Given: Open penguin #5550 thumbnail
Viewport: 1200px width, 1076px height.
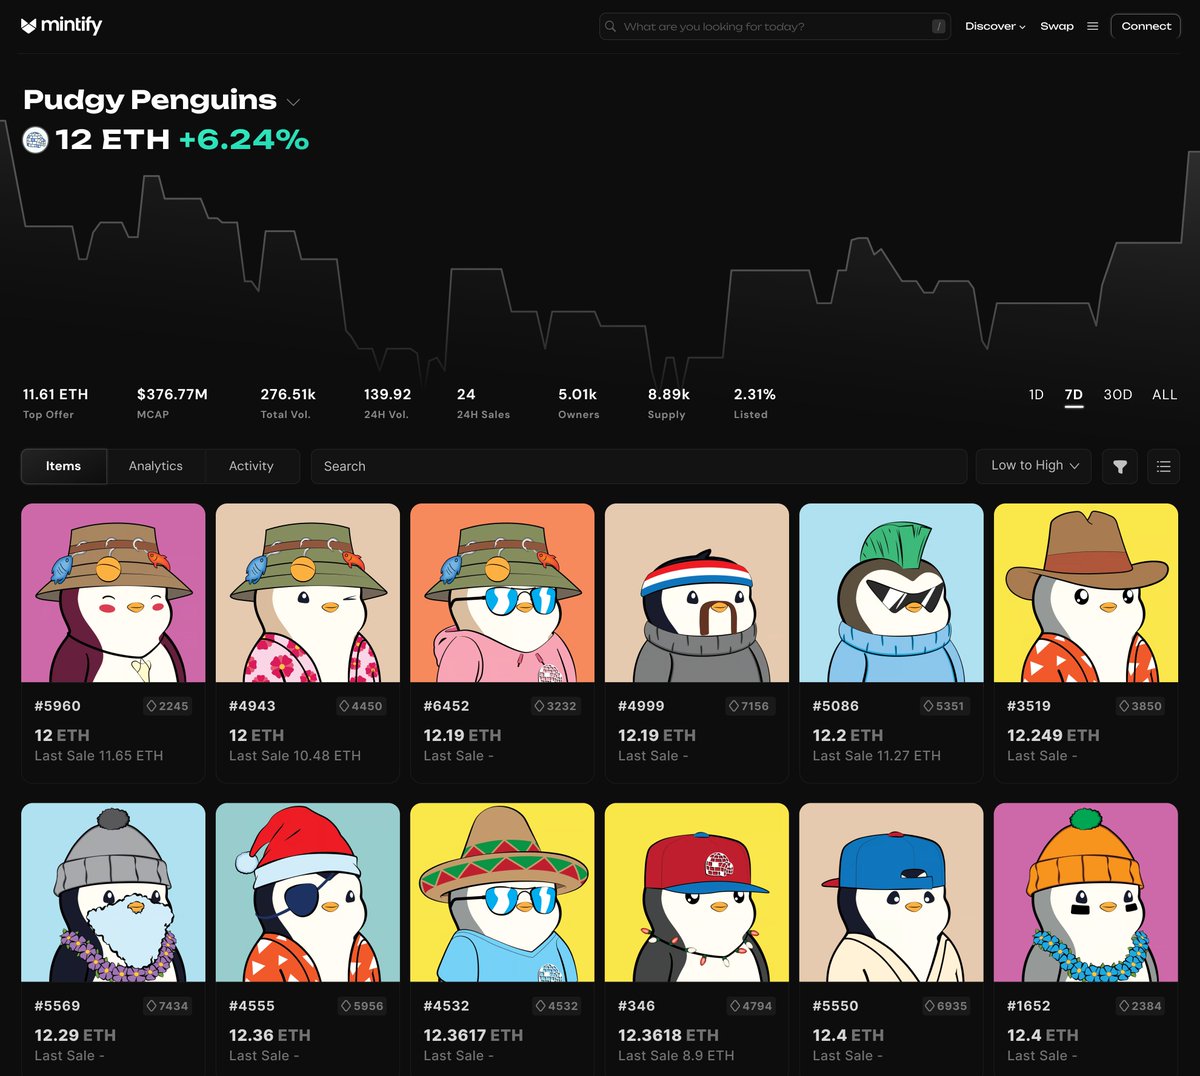Looking at the screenshot, I should point(892,893).
